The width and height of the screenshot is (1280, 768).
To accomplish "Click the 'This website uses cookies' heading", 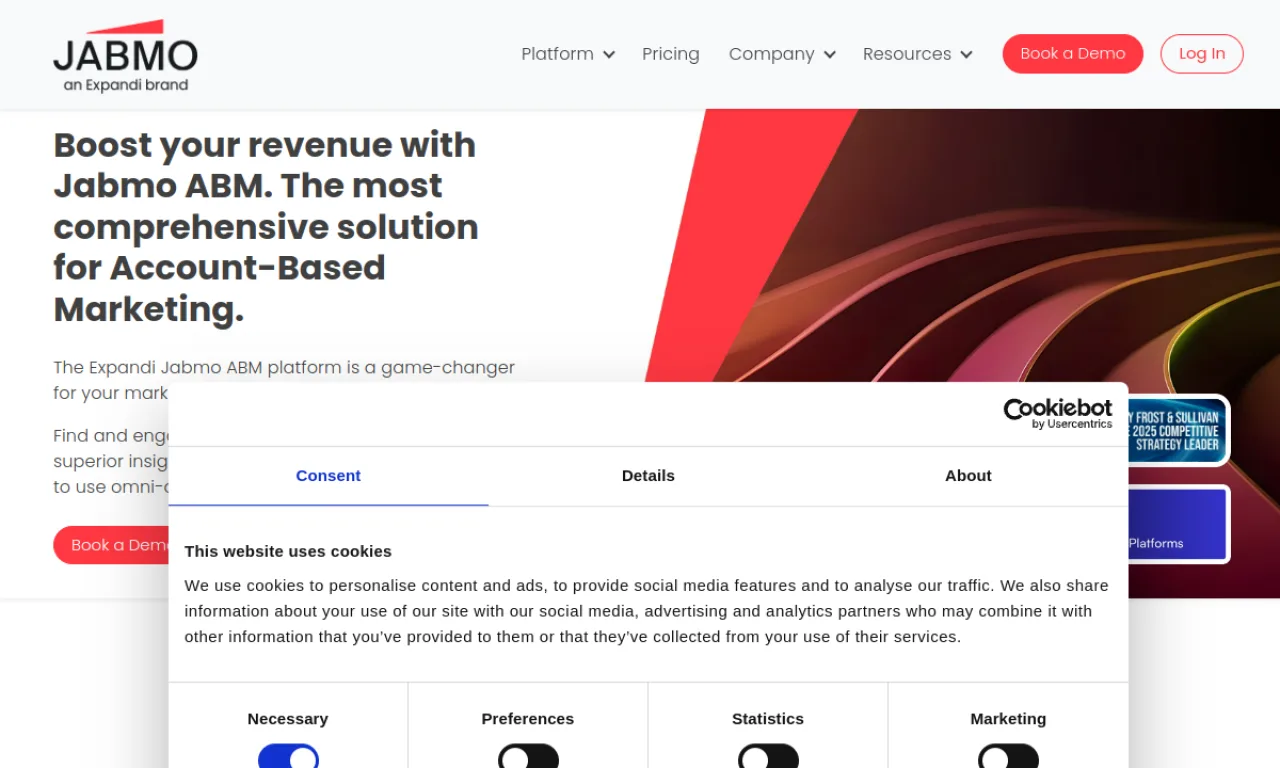I will [288, 551].
